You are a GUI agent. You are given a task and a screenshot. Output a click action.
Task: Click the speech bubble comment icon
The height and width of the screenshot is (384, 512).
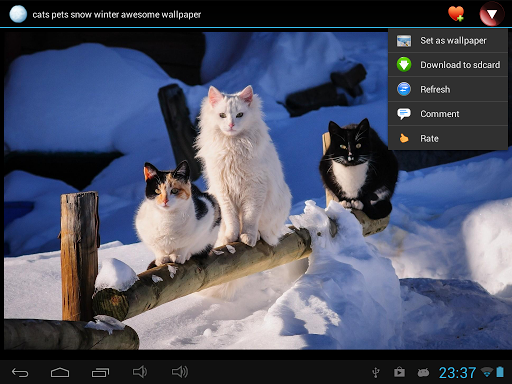pyautogui.click(x=404, y=114)
